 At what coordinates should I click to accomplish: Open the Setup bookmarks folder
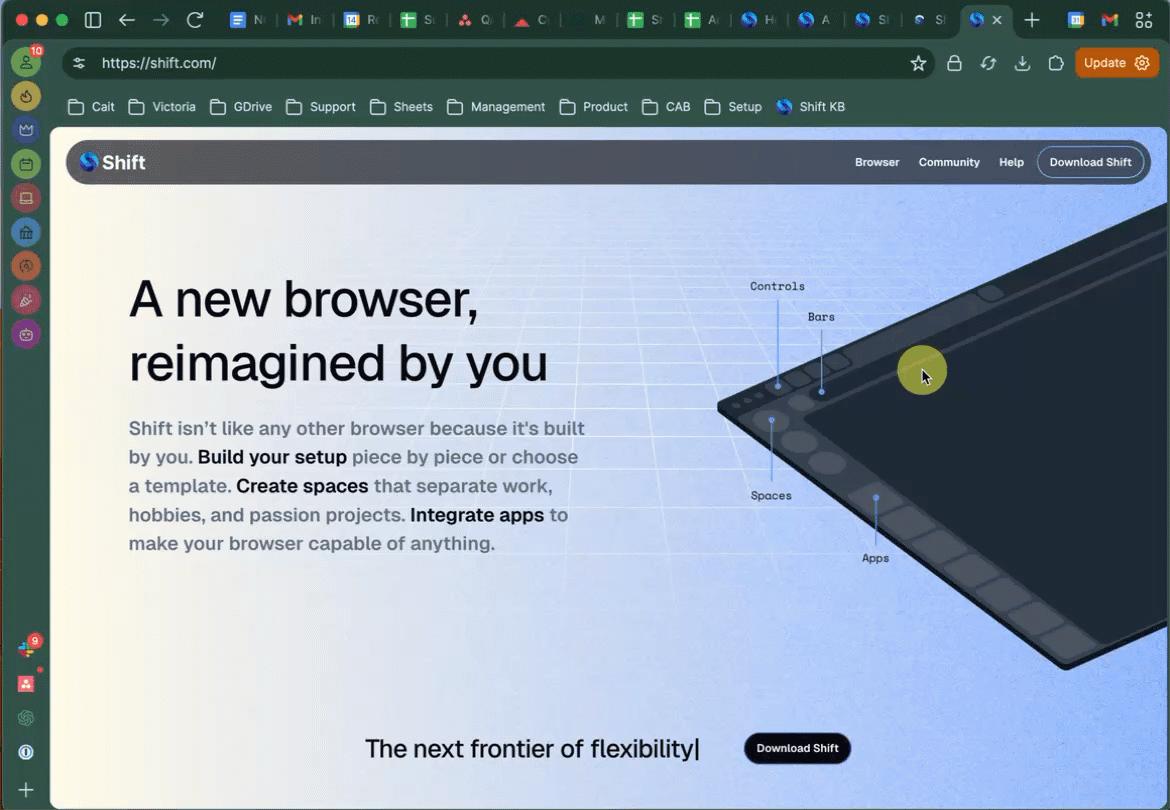coord(733,107)
